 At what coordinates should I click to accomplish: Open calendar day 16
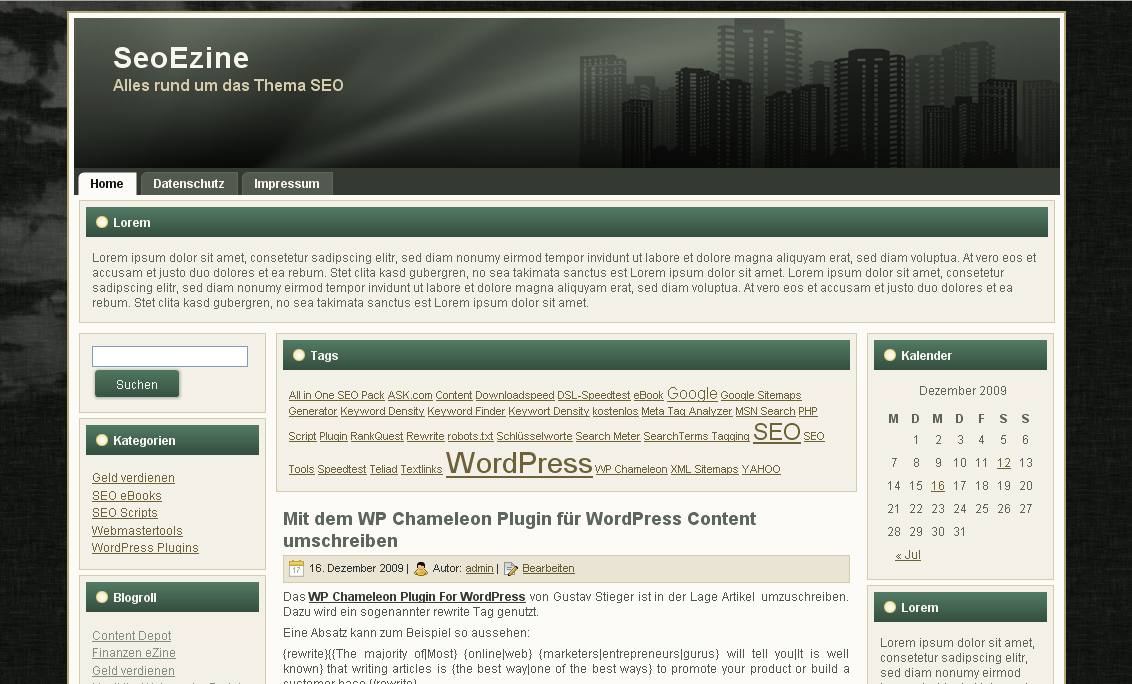pos(938,486)
